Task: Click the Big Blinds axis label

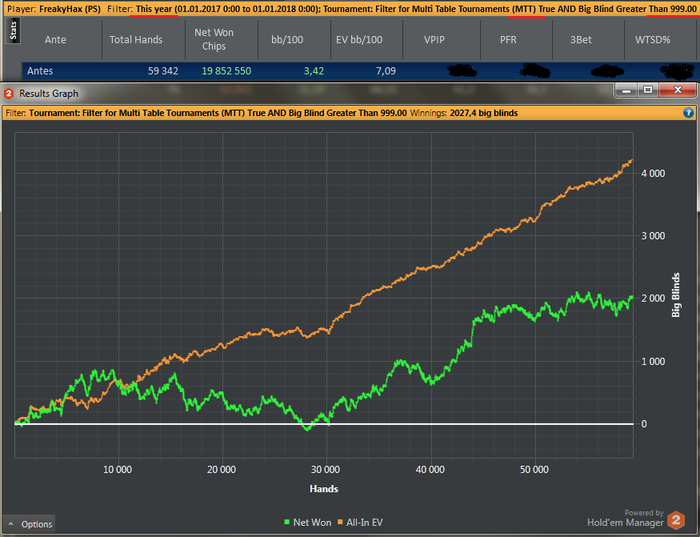Action: (x=676, y=295)
